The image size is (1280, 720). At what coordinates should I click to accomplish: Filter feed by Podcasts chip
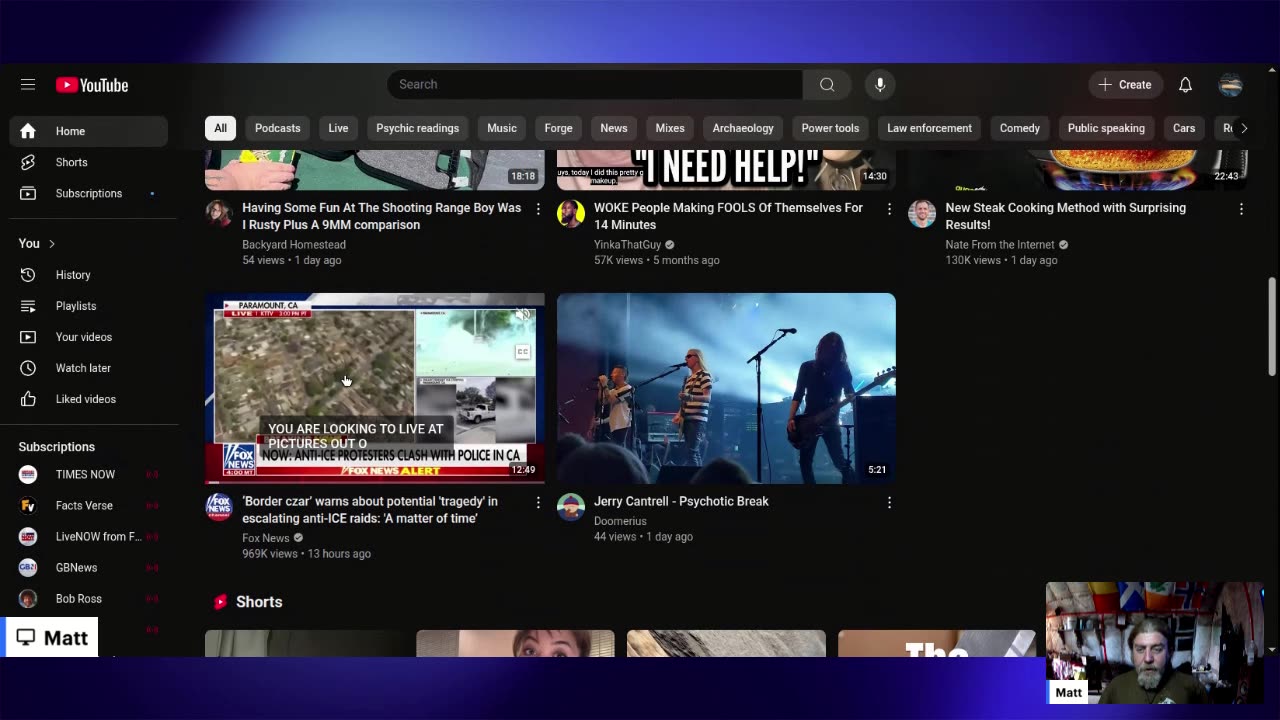pos(277,128)
